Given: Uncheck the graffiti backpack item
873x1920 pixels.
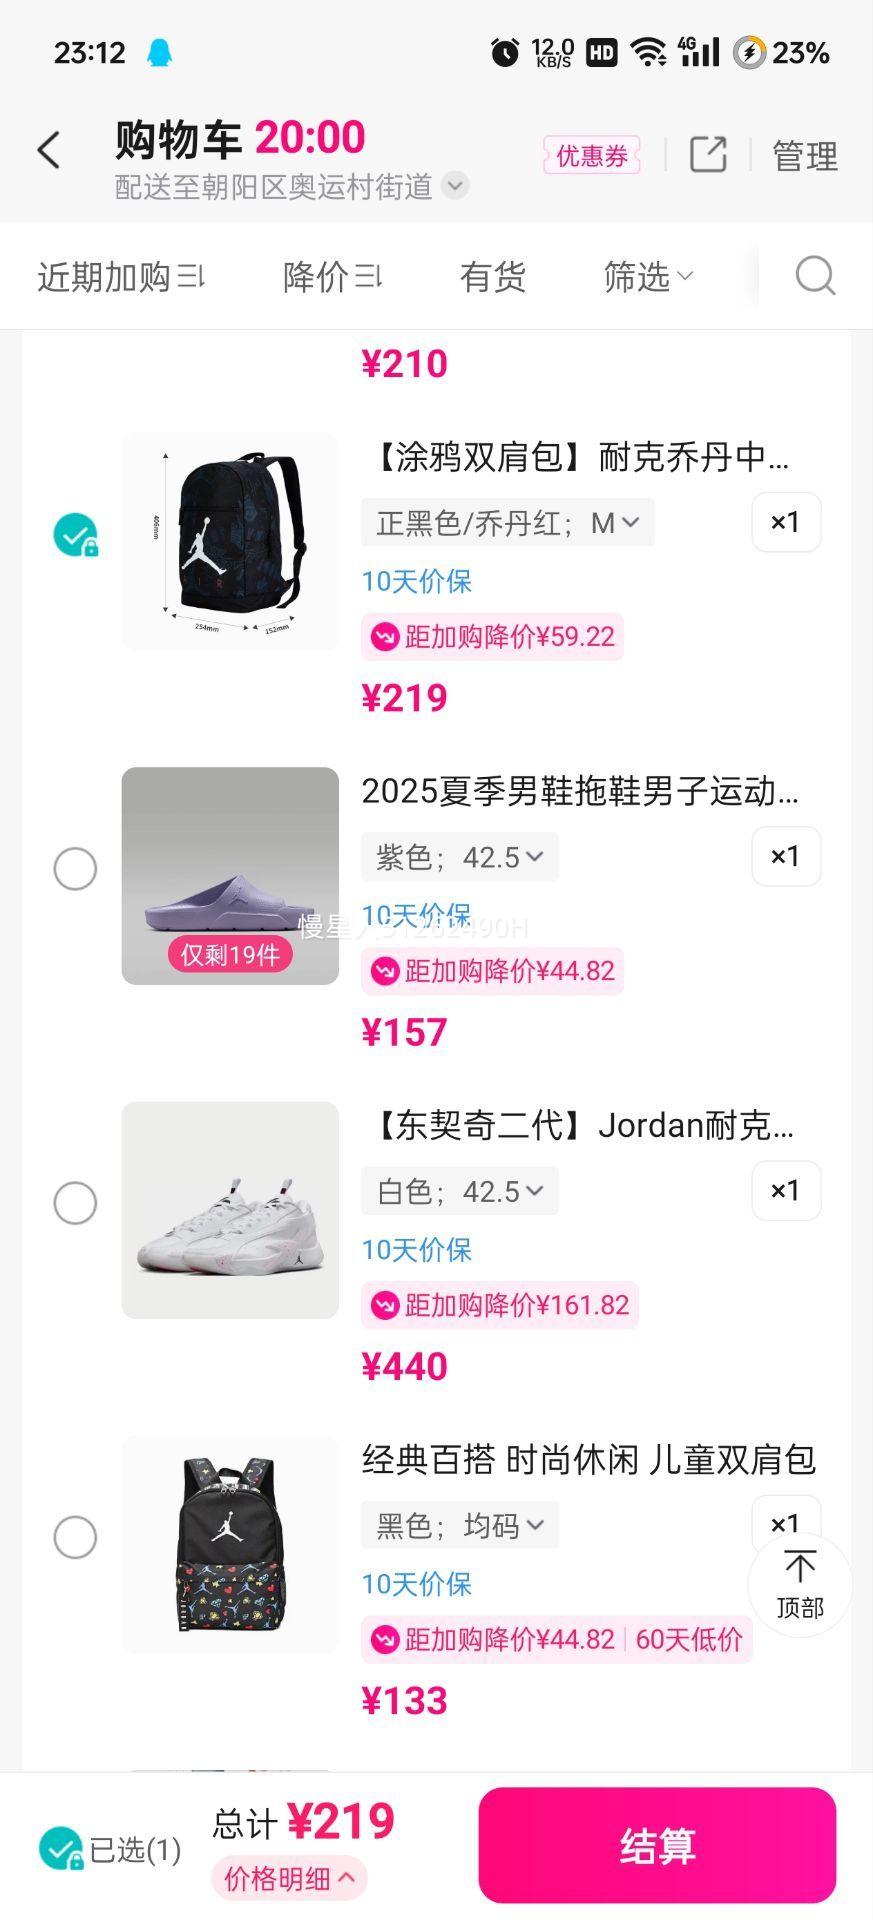Looking at the screenshot, I should point(75,535).
